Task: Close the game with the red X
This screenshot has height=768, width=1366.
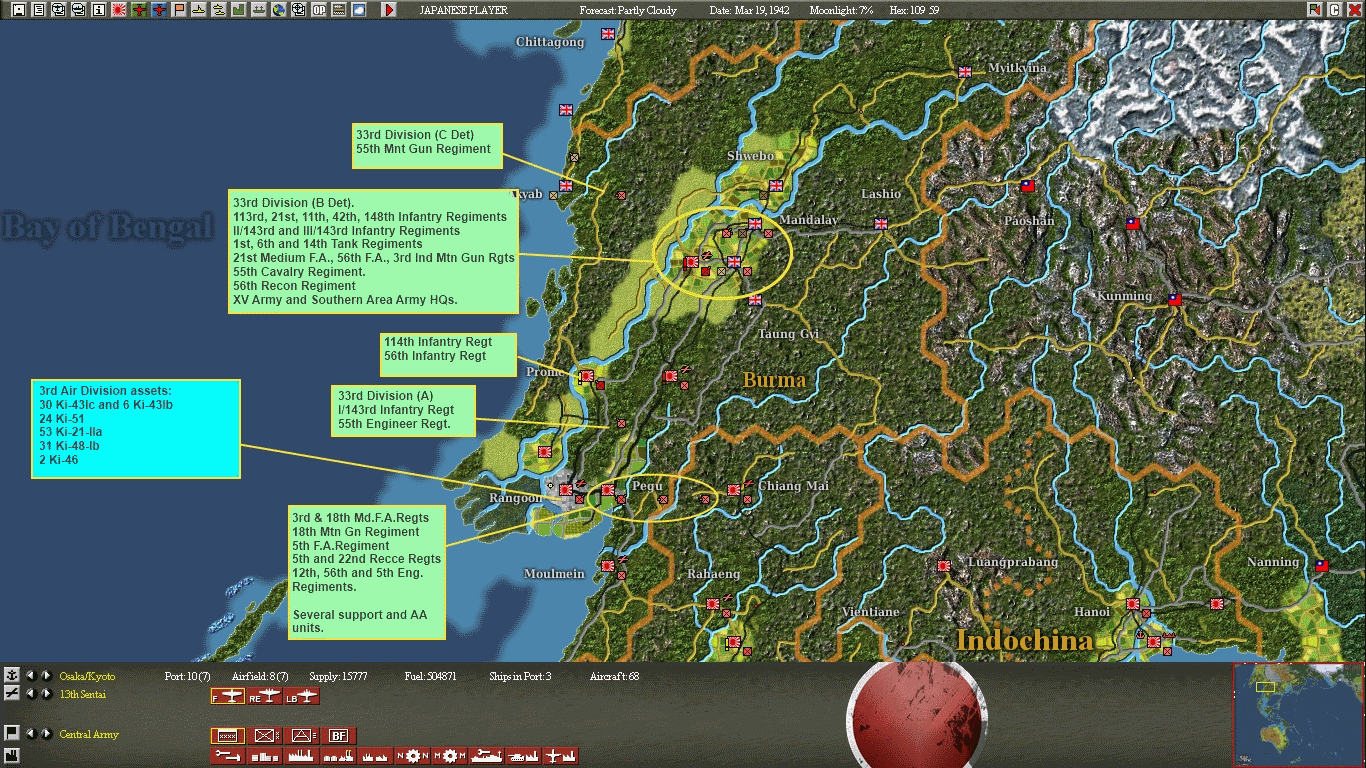Action: point(1355,10)
